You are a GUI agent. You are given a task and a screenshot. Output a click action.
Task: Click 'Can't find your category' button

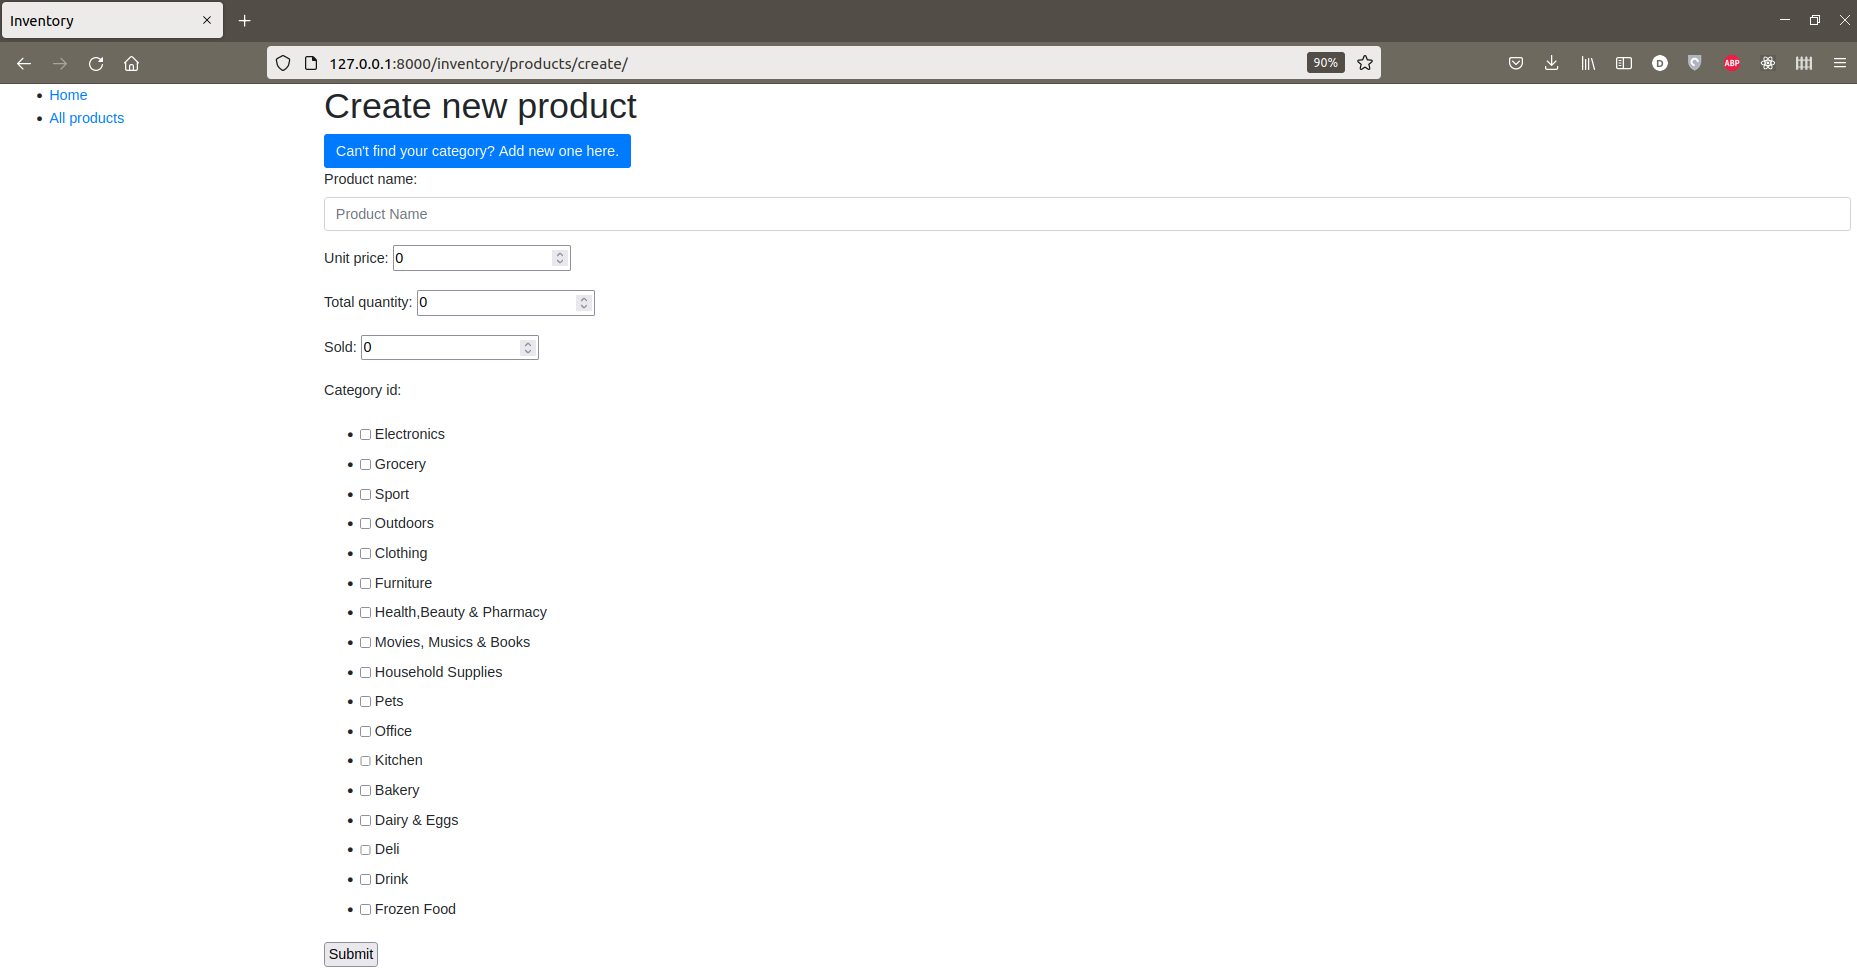(477, 151)
